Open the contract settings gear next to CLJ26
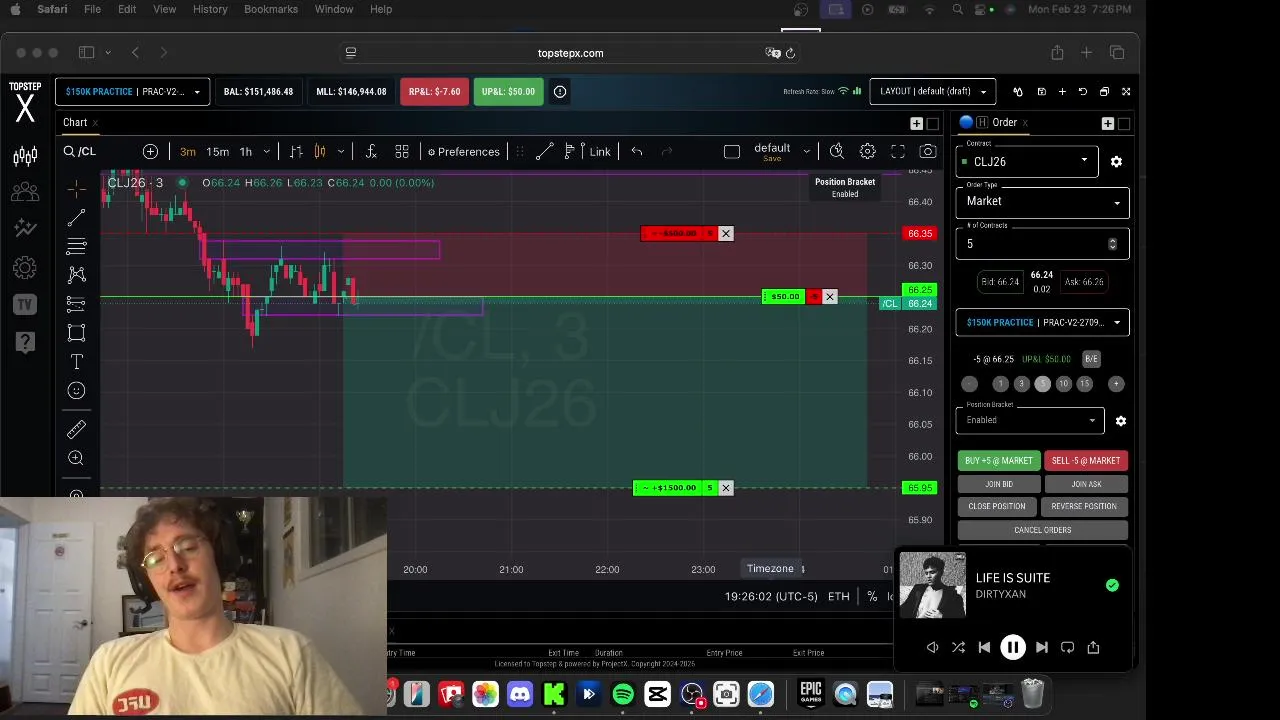1280x720 pixels. [1116, 161]
